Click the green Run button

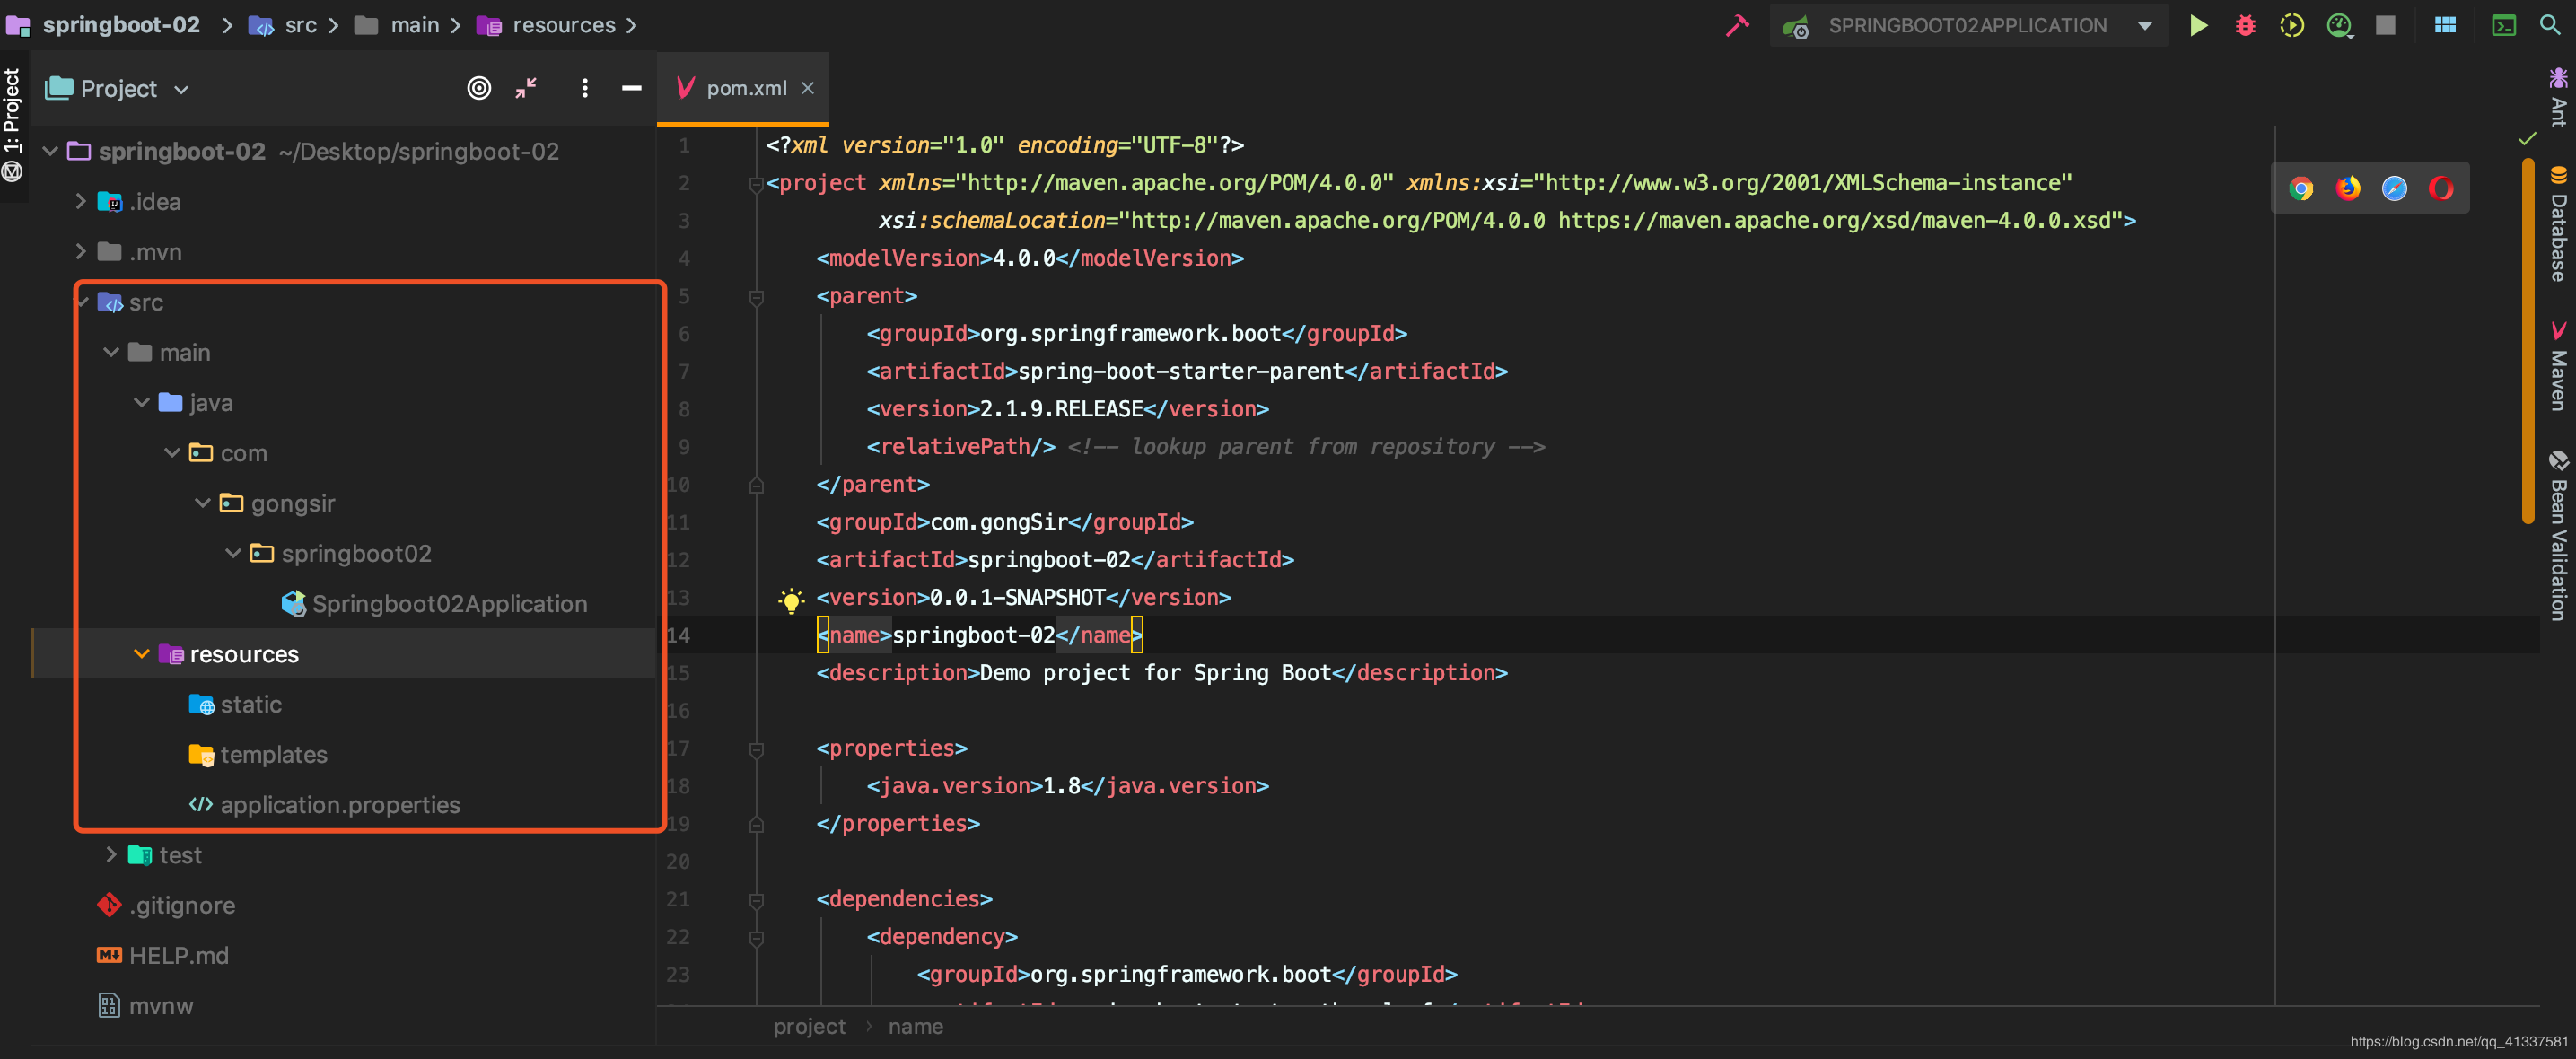pyautogui.click(x=2197, y=26)
